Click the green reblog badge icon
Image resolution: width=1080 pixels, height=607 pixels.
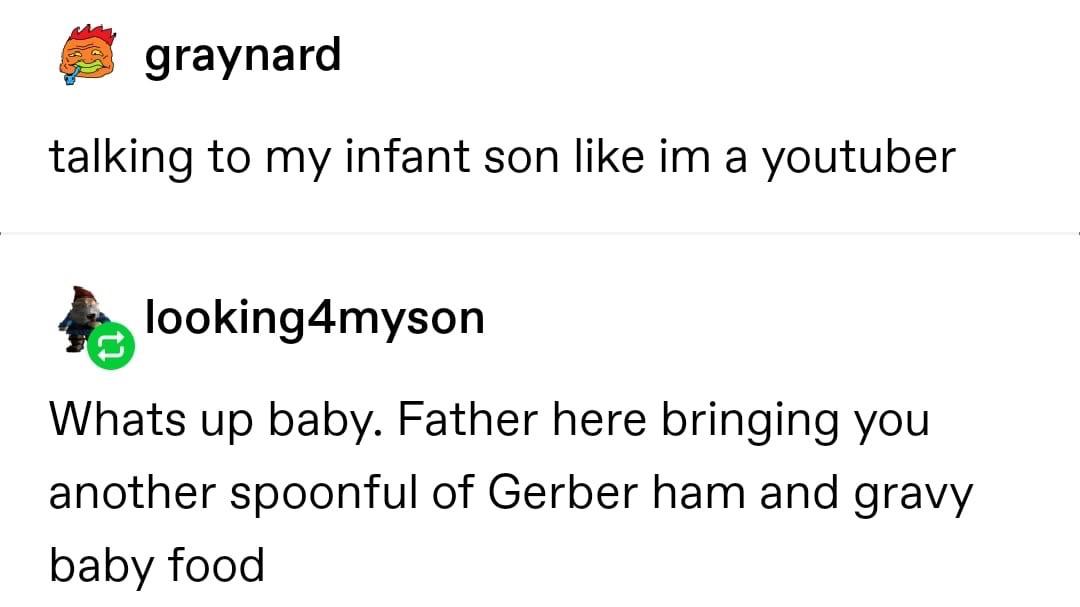click(x=109, y=346)
